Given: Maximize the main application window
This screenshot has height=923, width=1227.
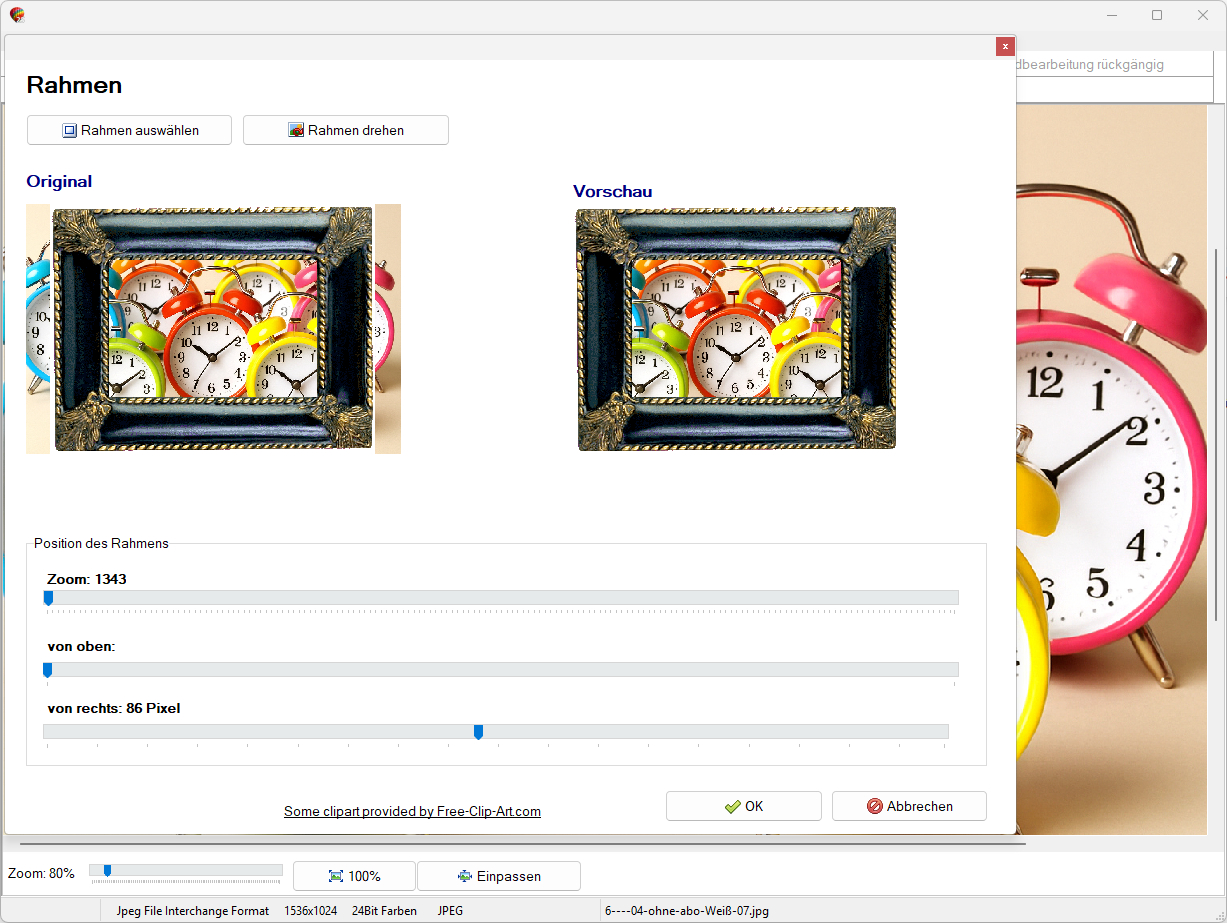Looking at the screenshot, I should tap(1157, 15).
